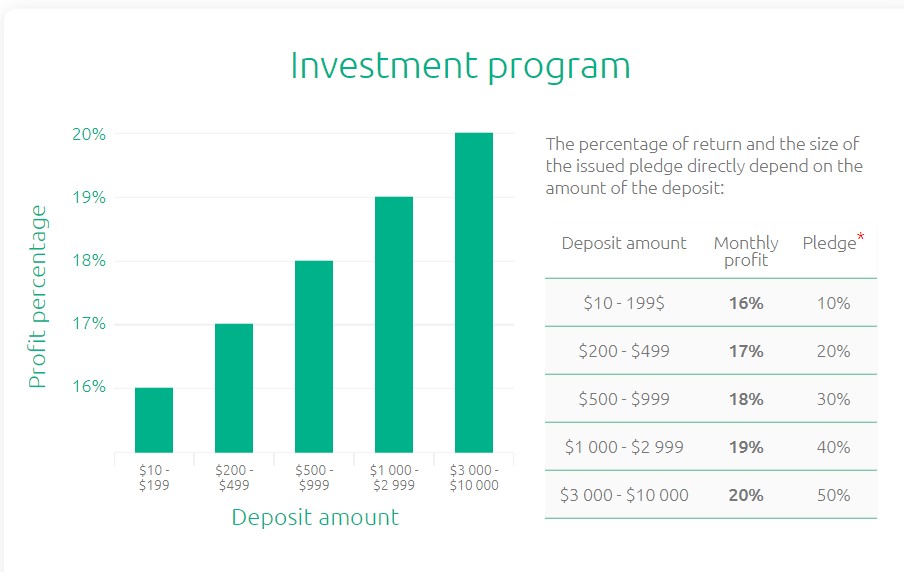
Task: Select the $1 000 - $2 999 bar
Action: pyautogui.click(x=394, y=325)
